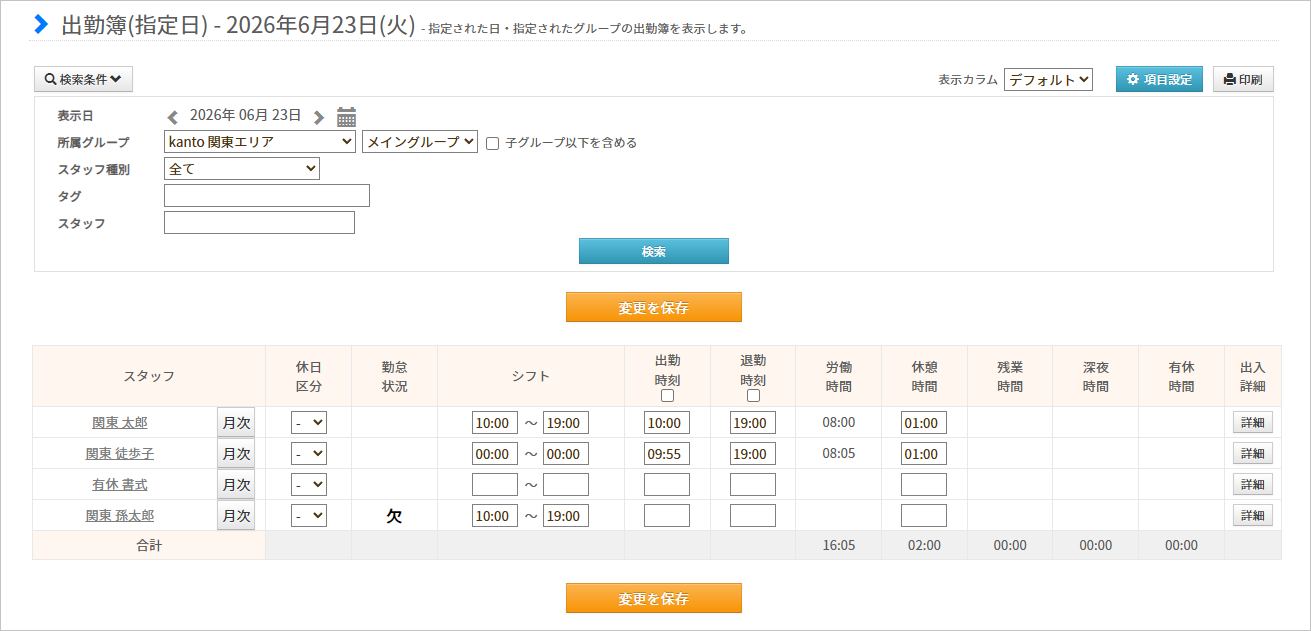1311x631 pixels.
Task: Click the blue 検索 button
Action: click(x=654, y=251)
